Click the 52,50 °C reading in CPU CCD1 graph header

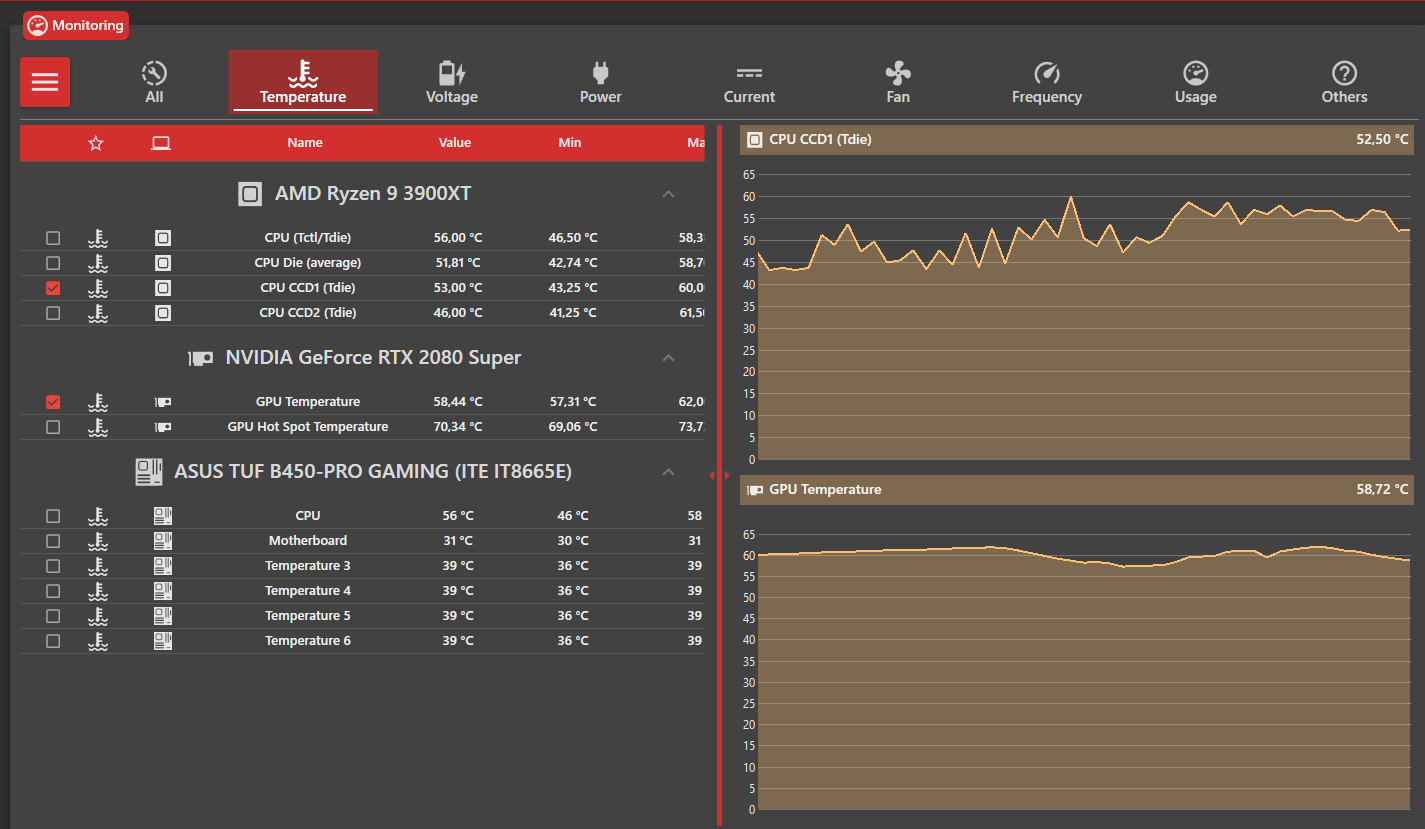pos(1382,140)
